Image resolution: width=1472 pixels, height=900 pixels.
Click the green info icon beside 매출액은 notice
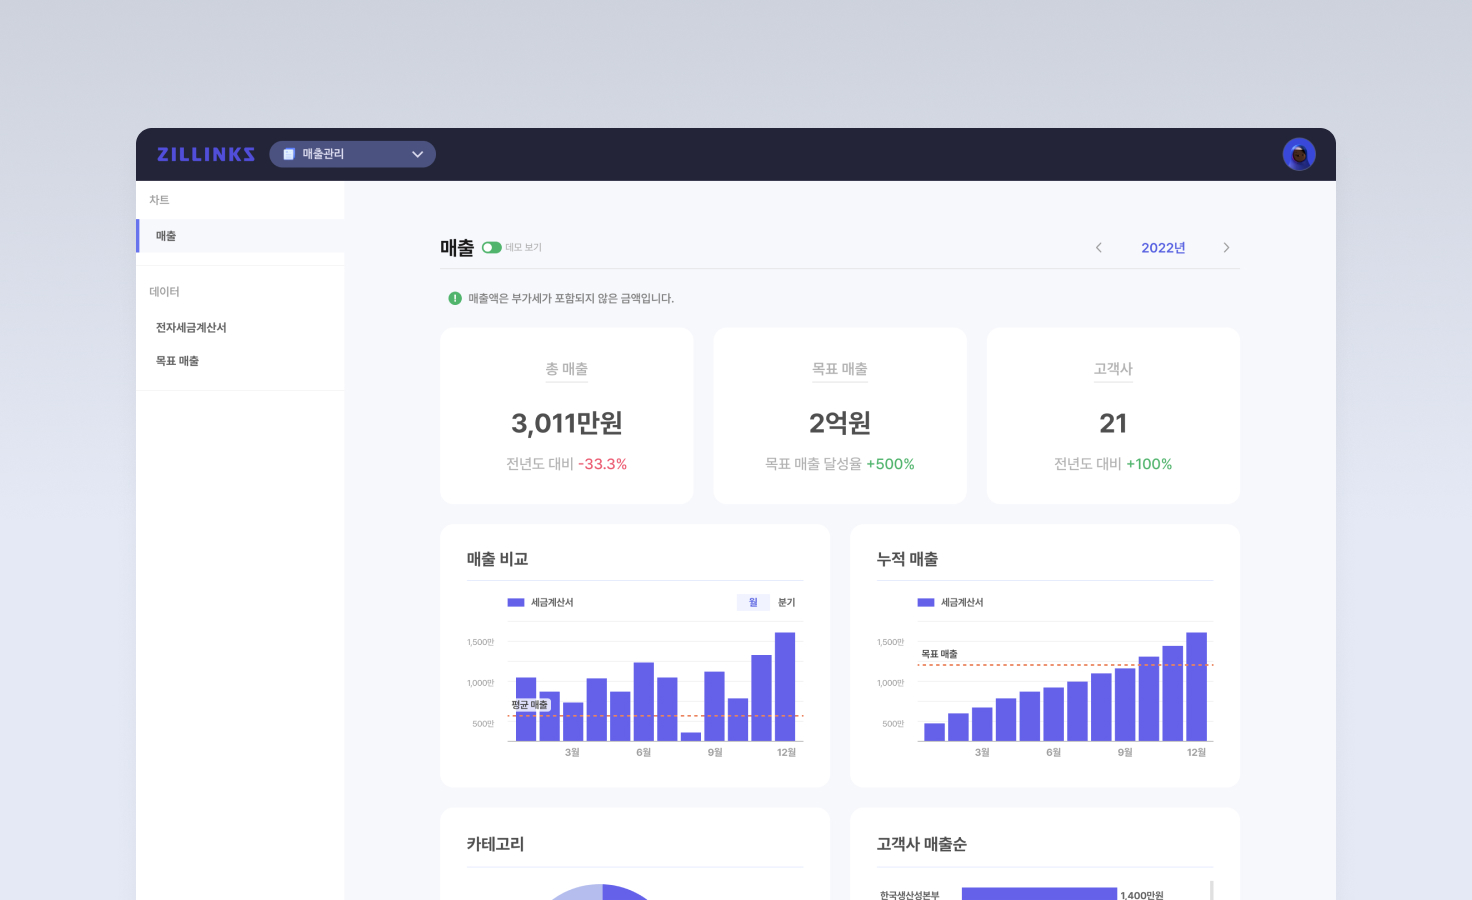click(455, 298)
